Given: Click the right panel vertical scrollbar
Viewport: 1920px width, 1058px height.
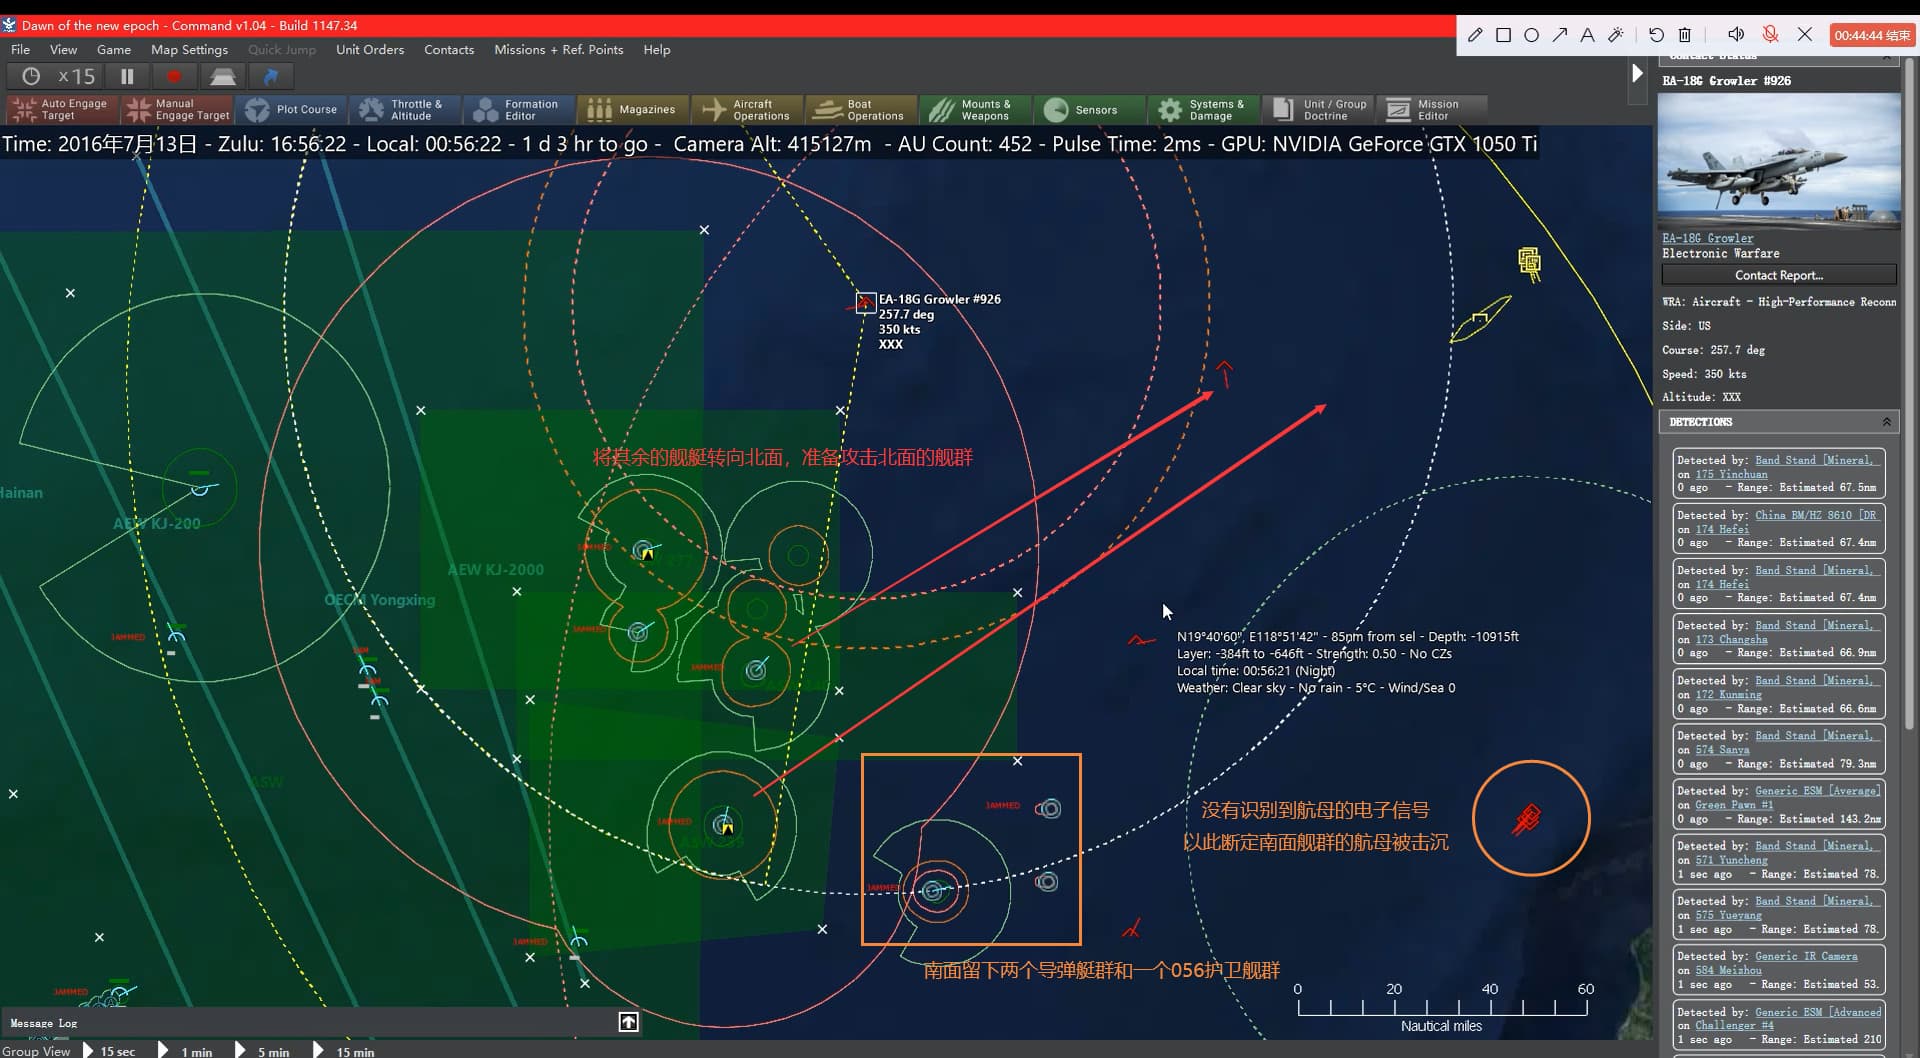Looking at the screenshot, I should coord(1910,395).
